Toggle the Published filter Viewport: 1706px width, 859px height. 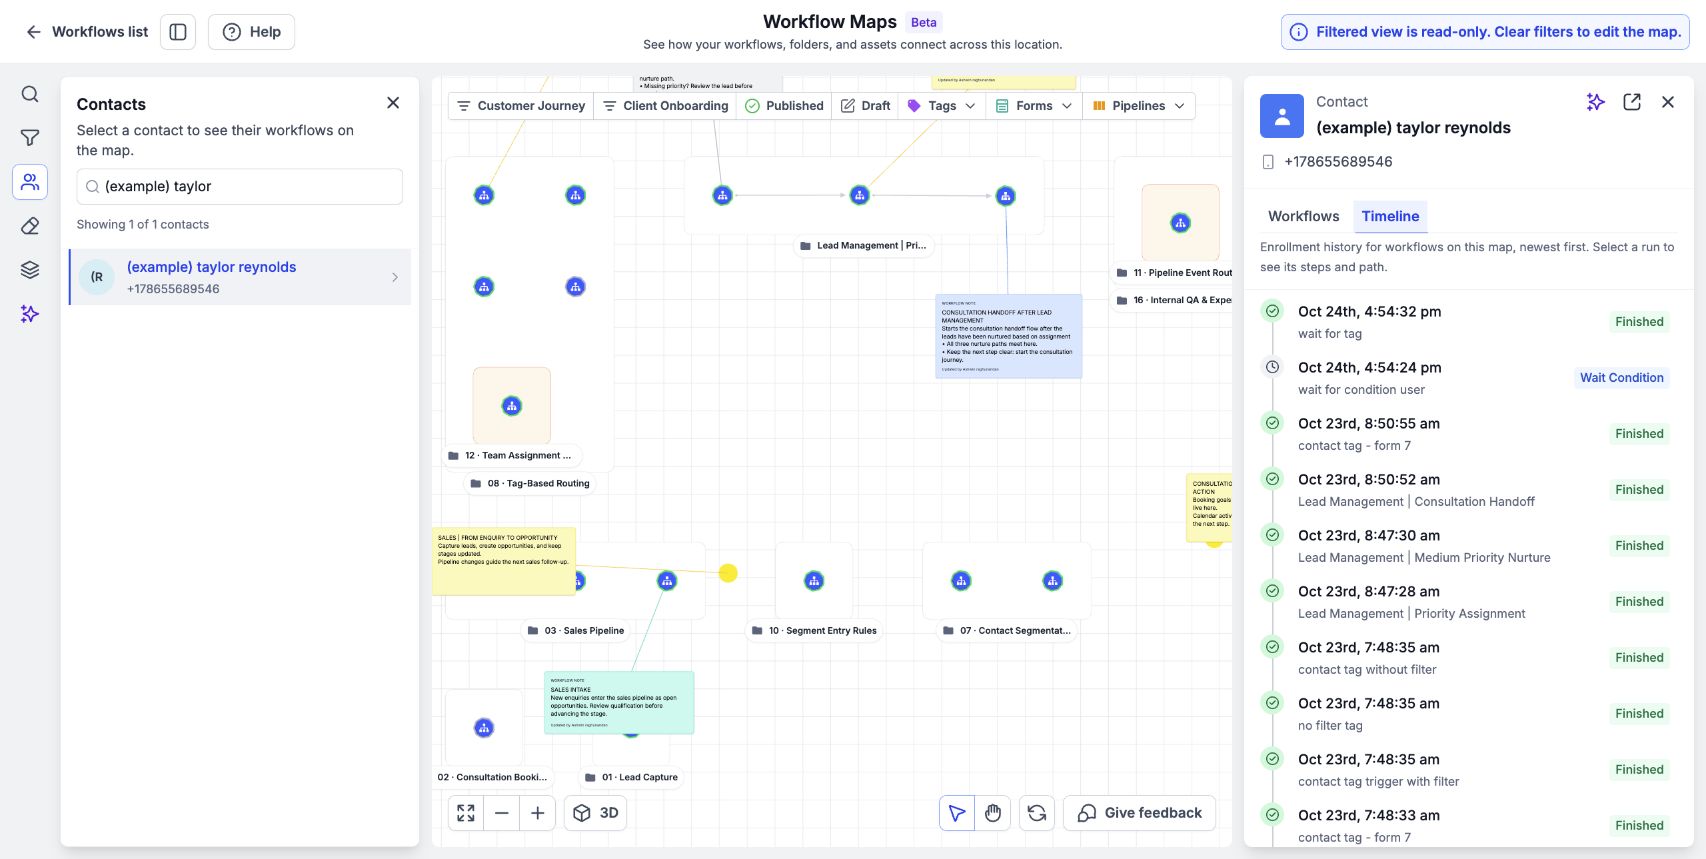pyautogui.click(x=785, y=106)
